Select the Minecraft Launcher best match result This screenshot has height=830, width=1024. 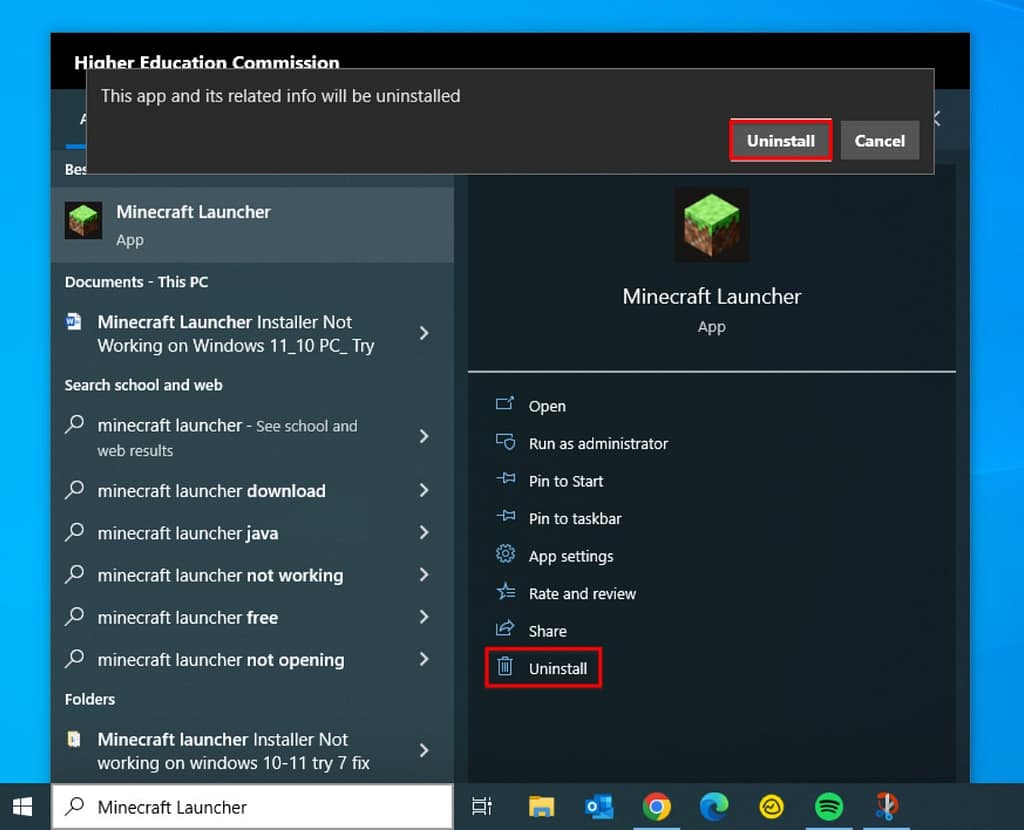tap(252, 225)
